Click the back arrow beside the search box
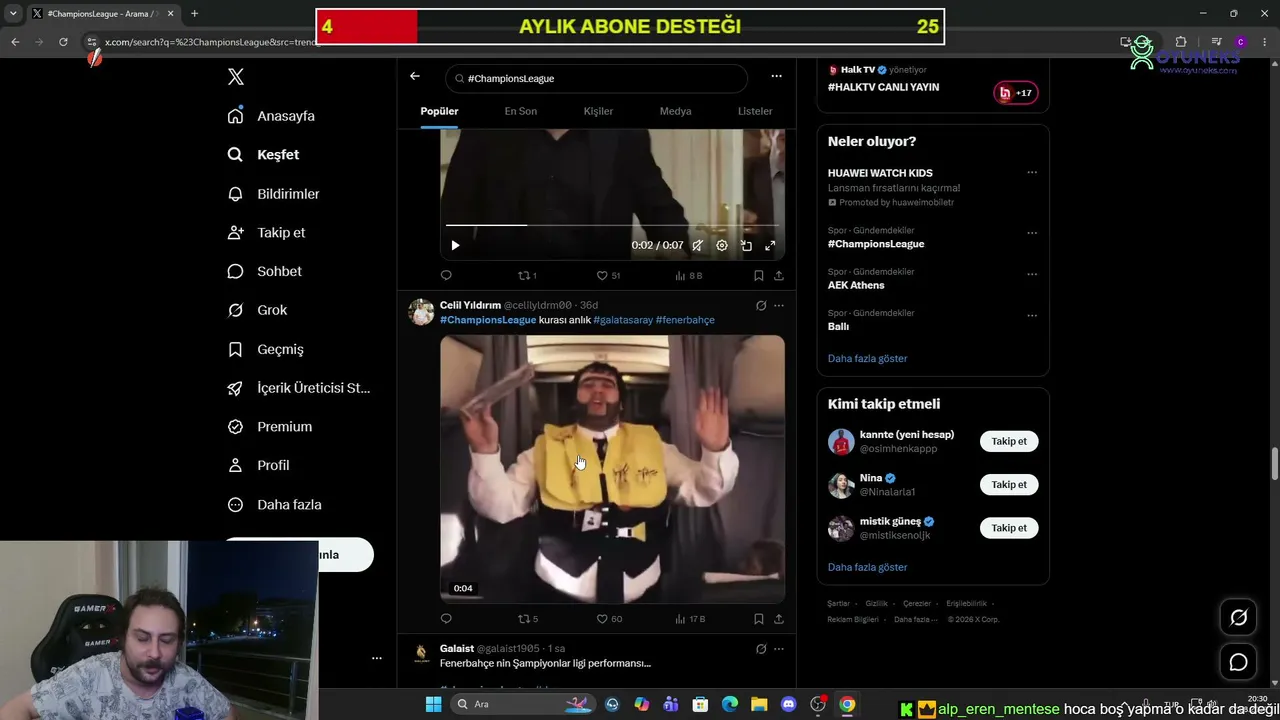 tap(415, 77)
